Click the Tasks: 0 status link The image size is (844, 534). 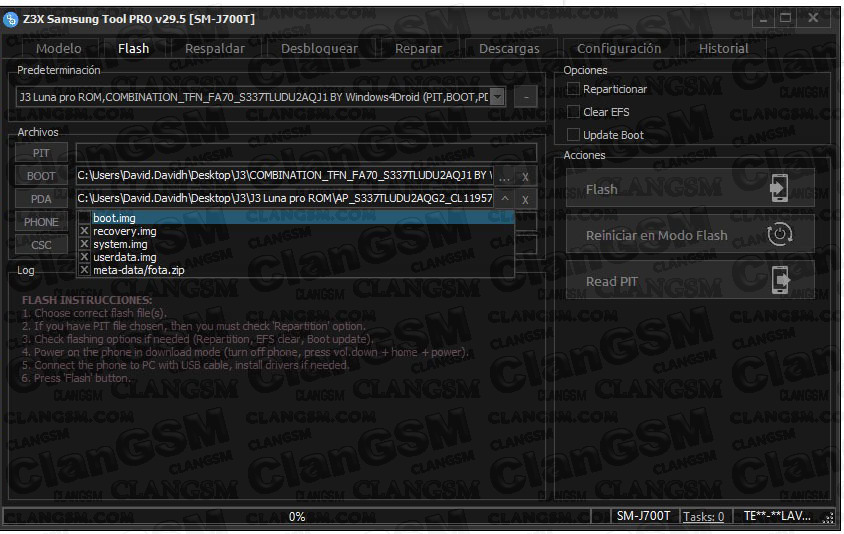tap(703, 517)
